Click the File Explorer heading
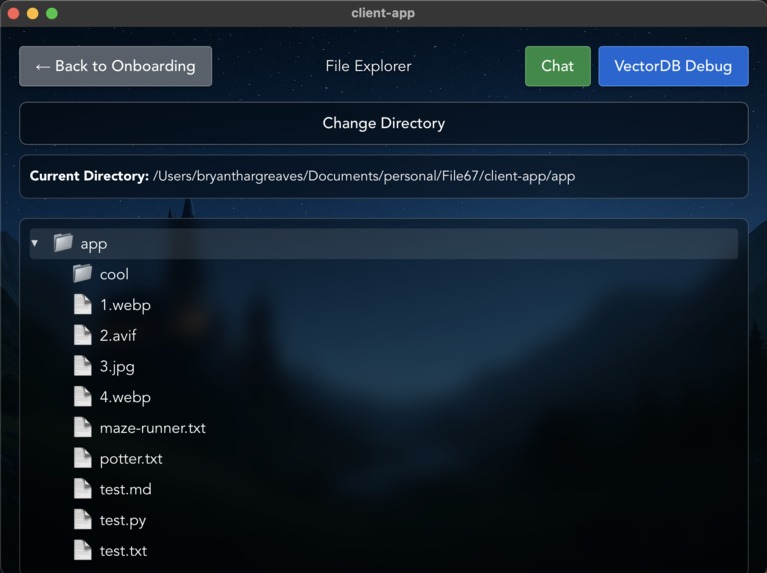 (x=368, y=66)
